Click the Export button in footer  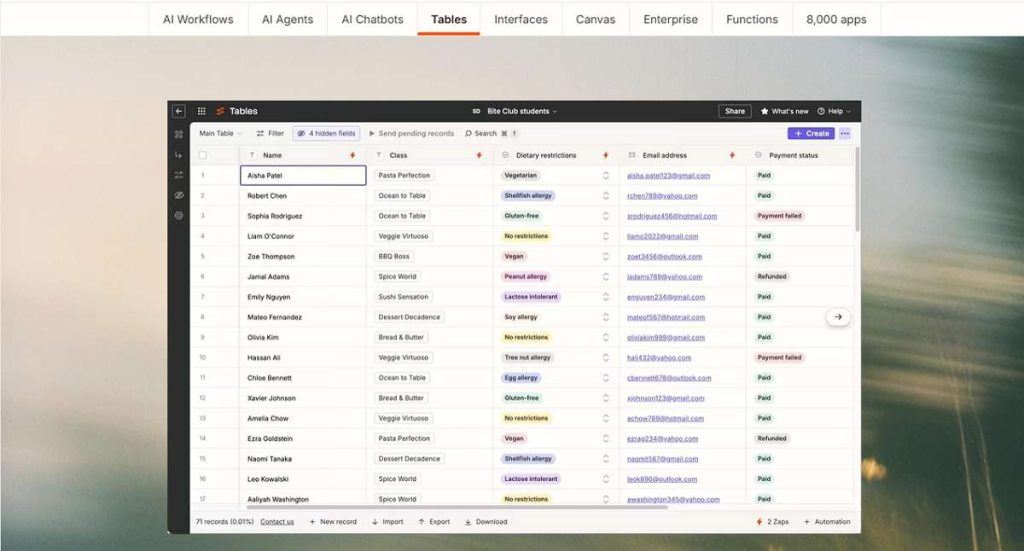434,522
